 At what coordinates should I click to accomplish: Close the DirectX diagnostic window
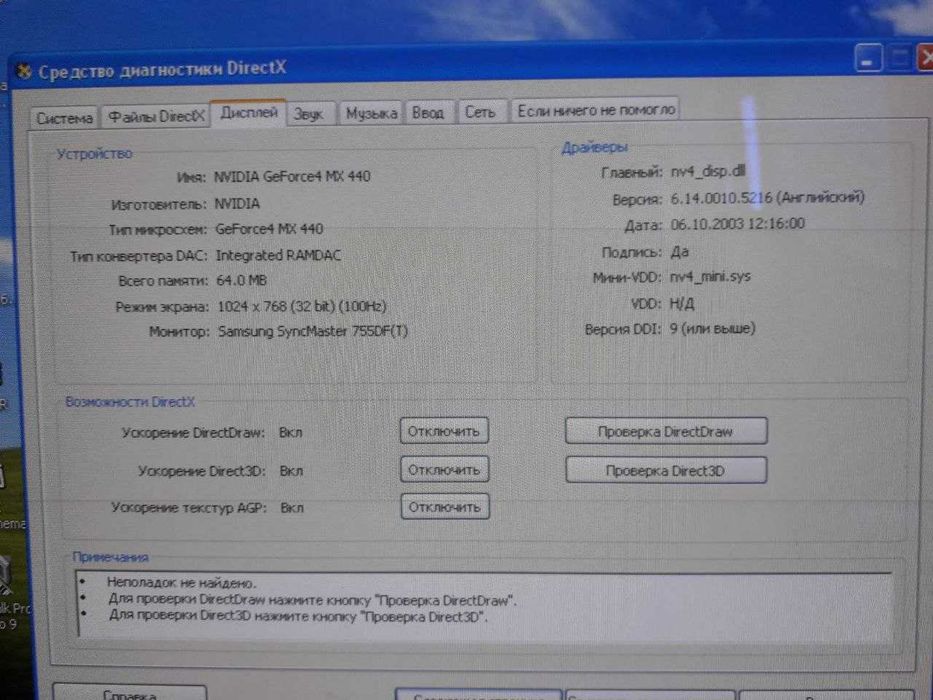click(925, 58)
